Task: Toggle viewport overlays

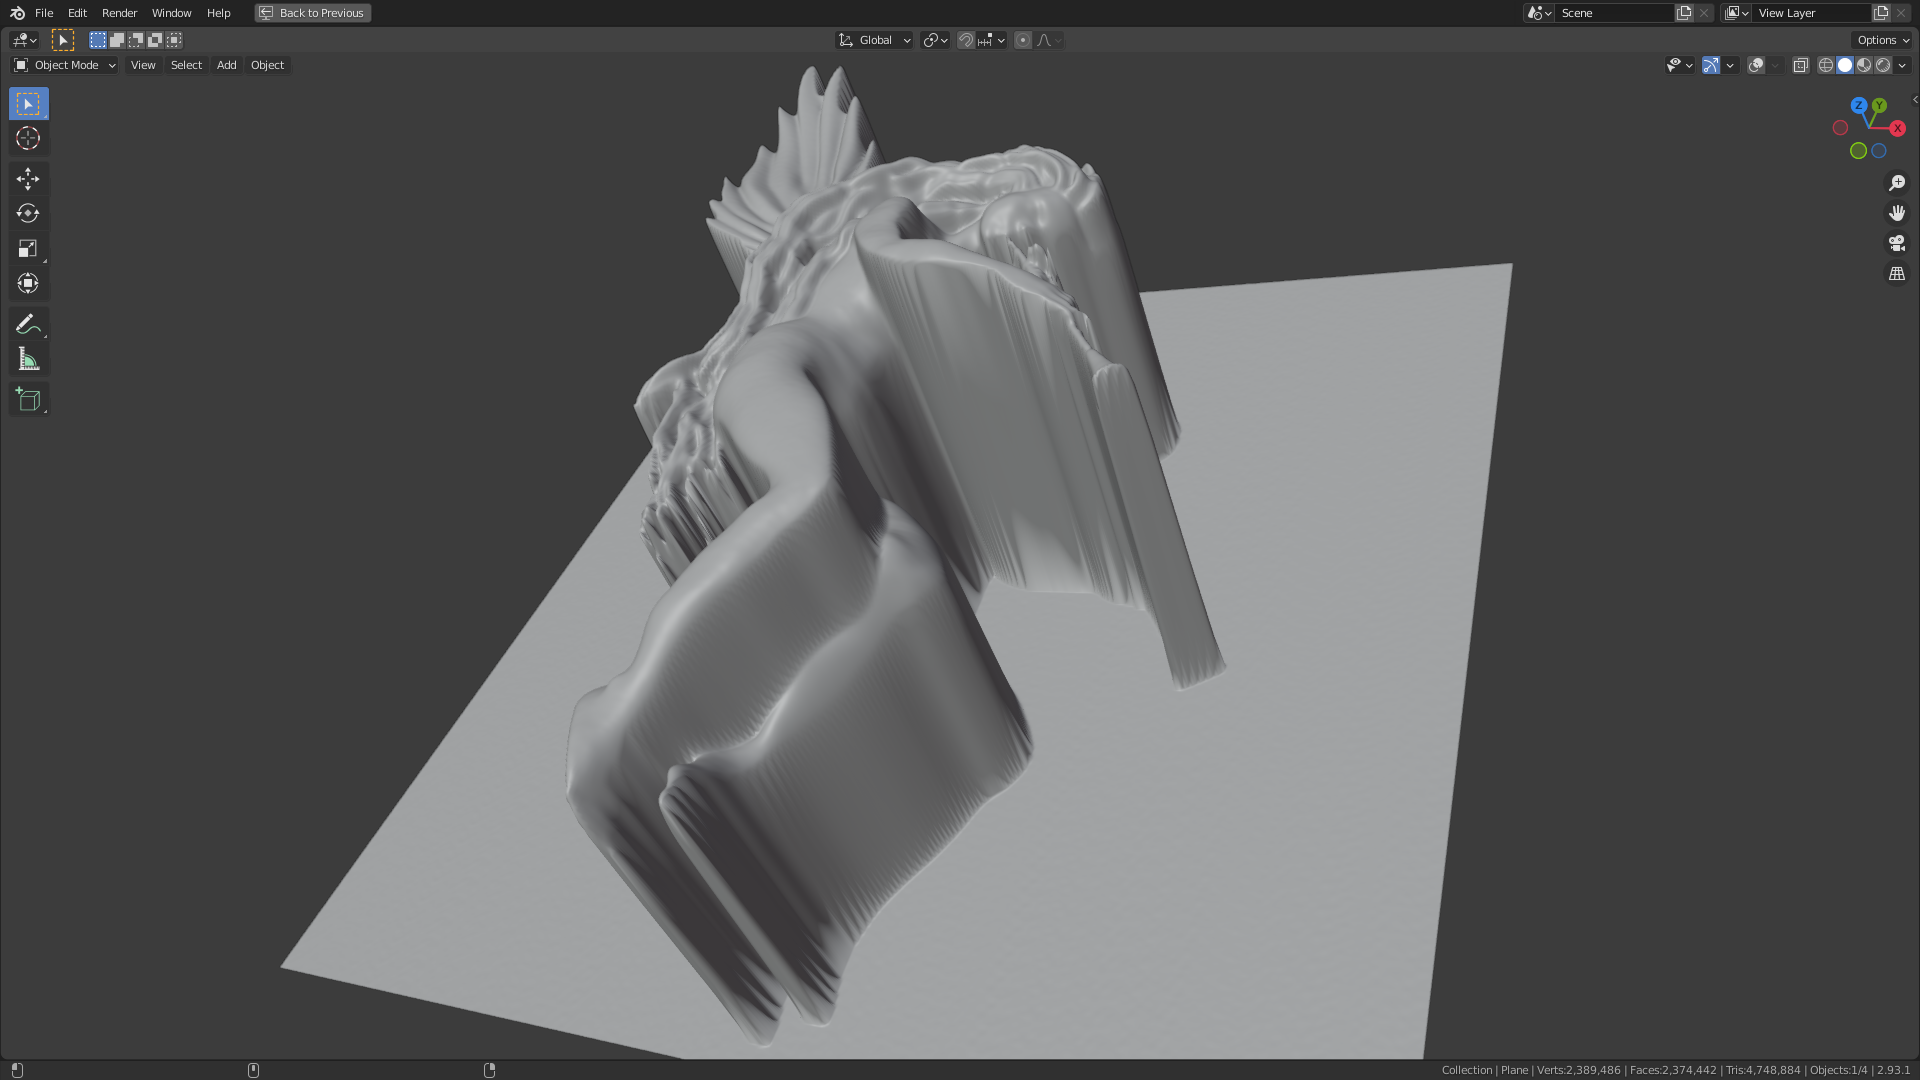Action: 1756,65
